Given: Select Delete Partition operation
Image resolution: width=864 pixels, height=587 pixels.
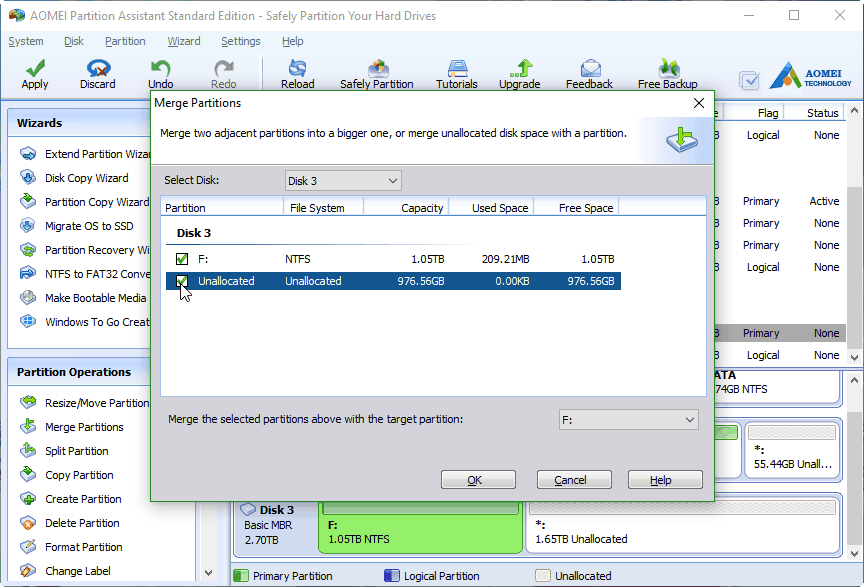Looking at the screenshot, I should (70, 523).
